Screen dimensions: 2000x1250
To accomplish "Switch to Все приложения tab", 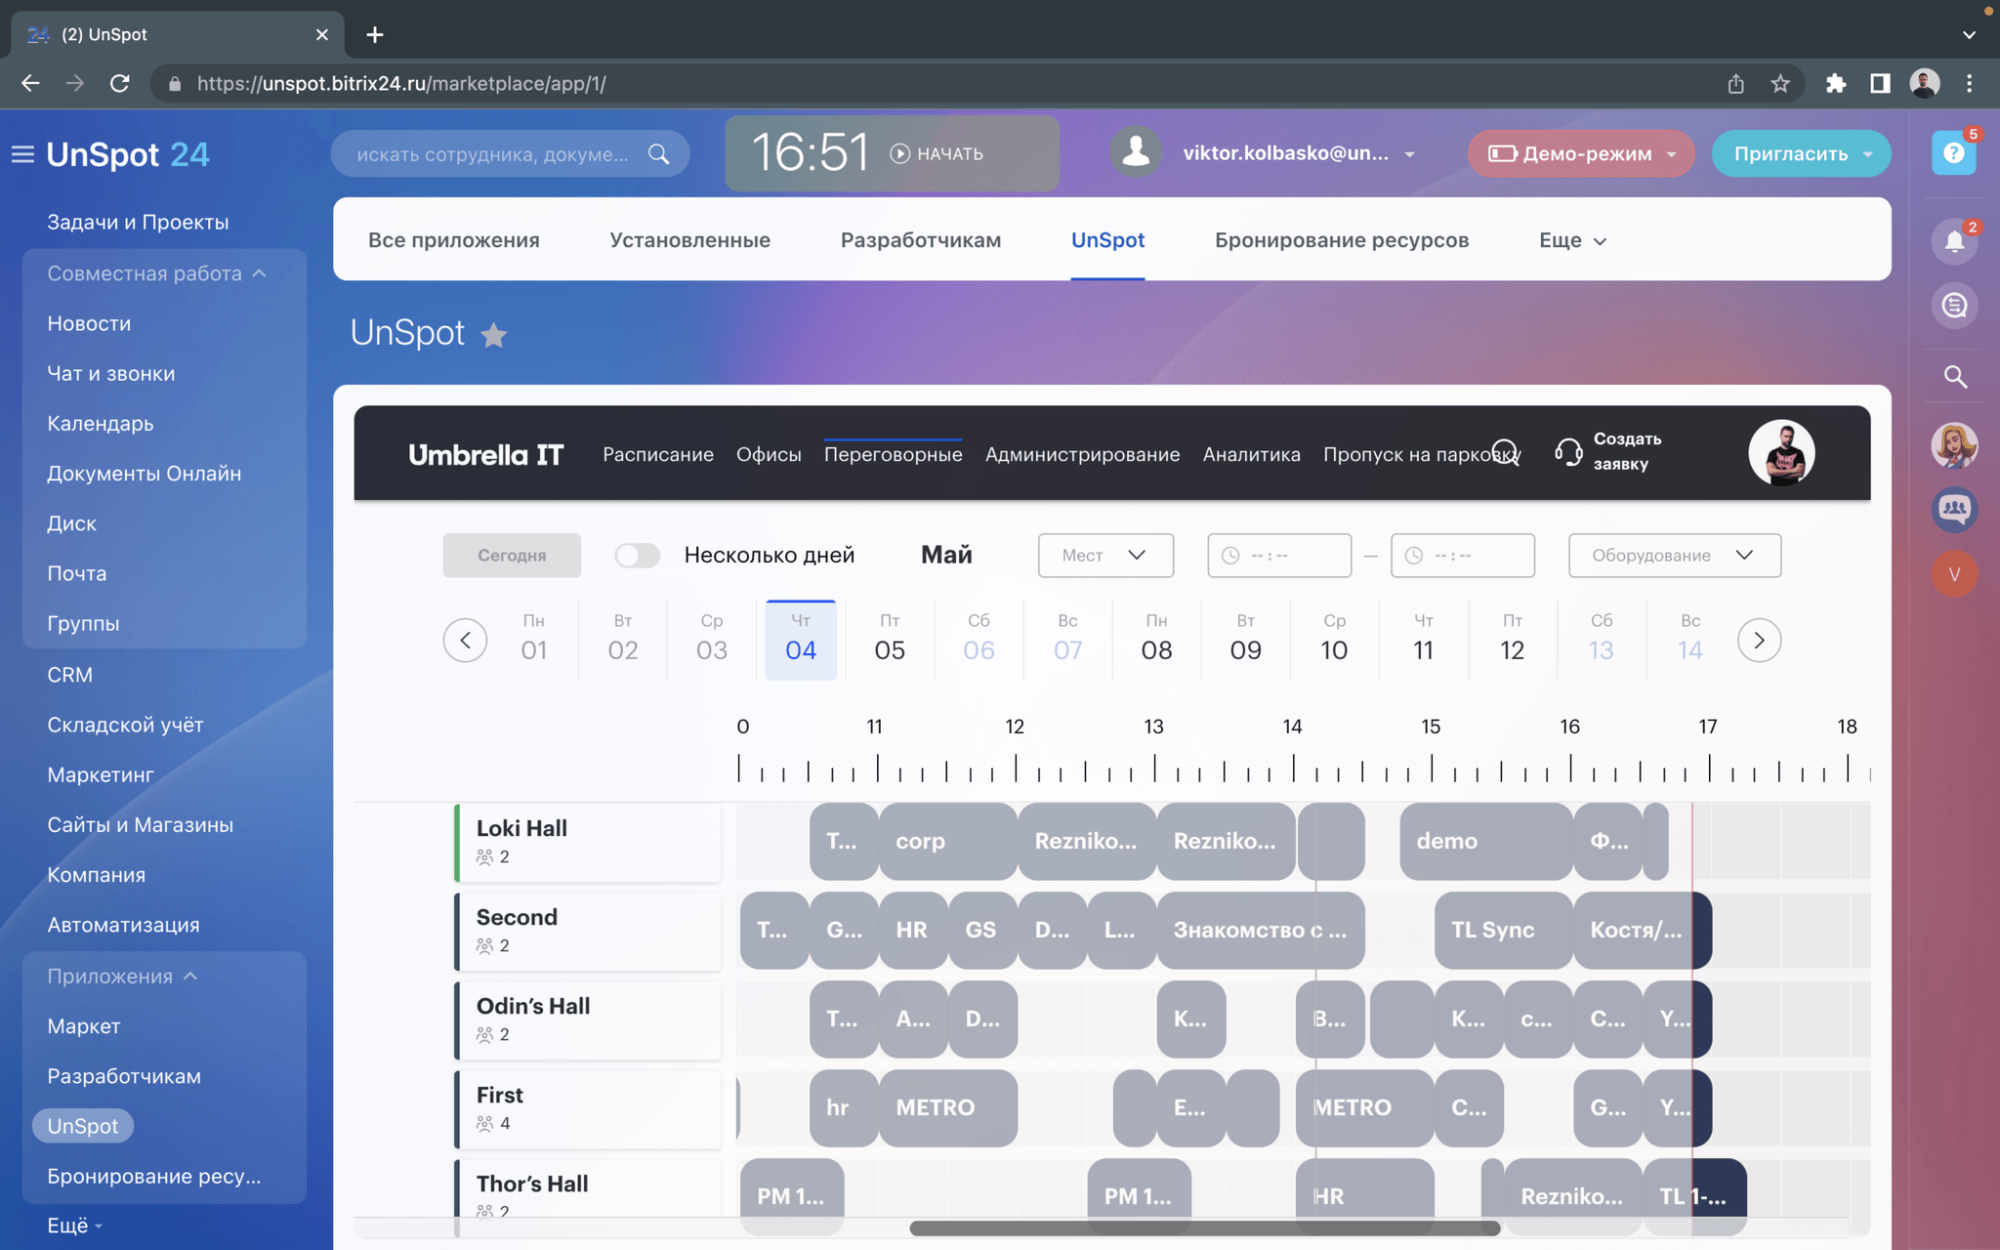I will coord(454,240).
